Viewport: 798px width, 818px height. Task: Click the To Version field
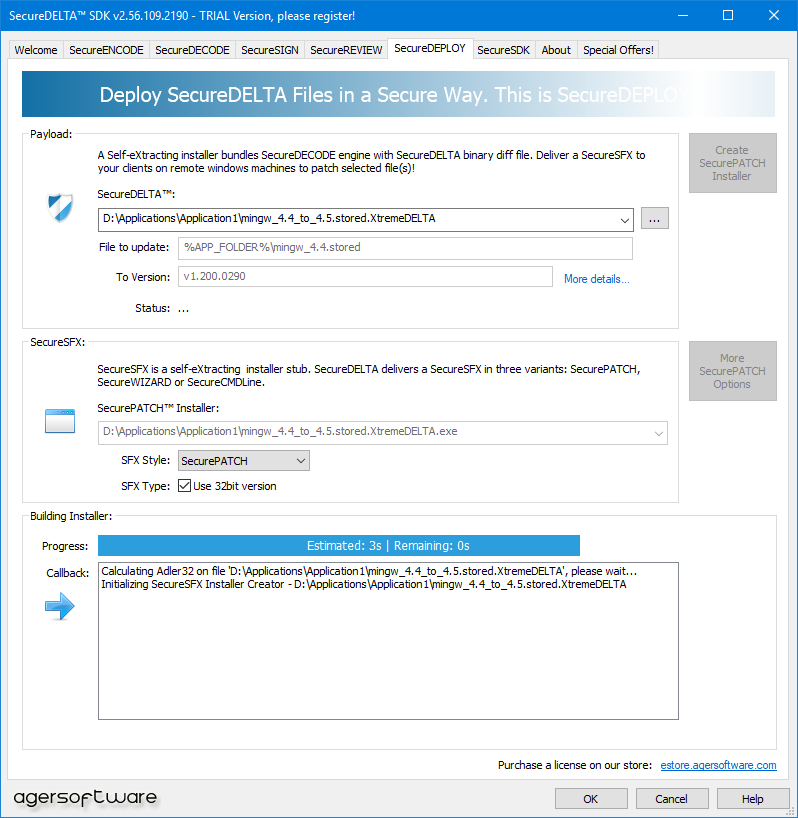coord(365,276)
